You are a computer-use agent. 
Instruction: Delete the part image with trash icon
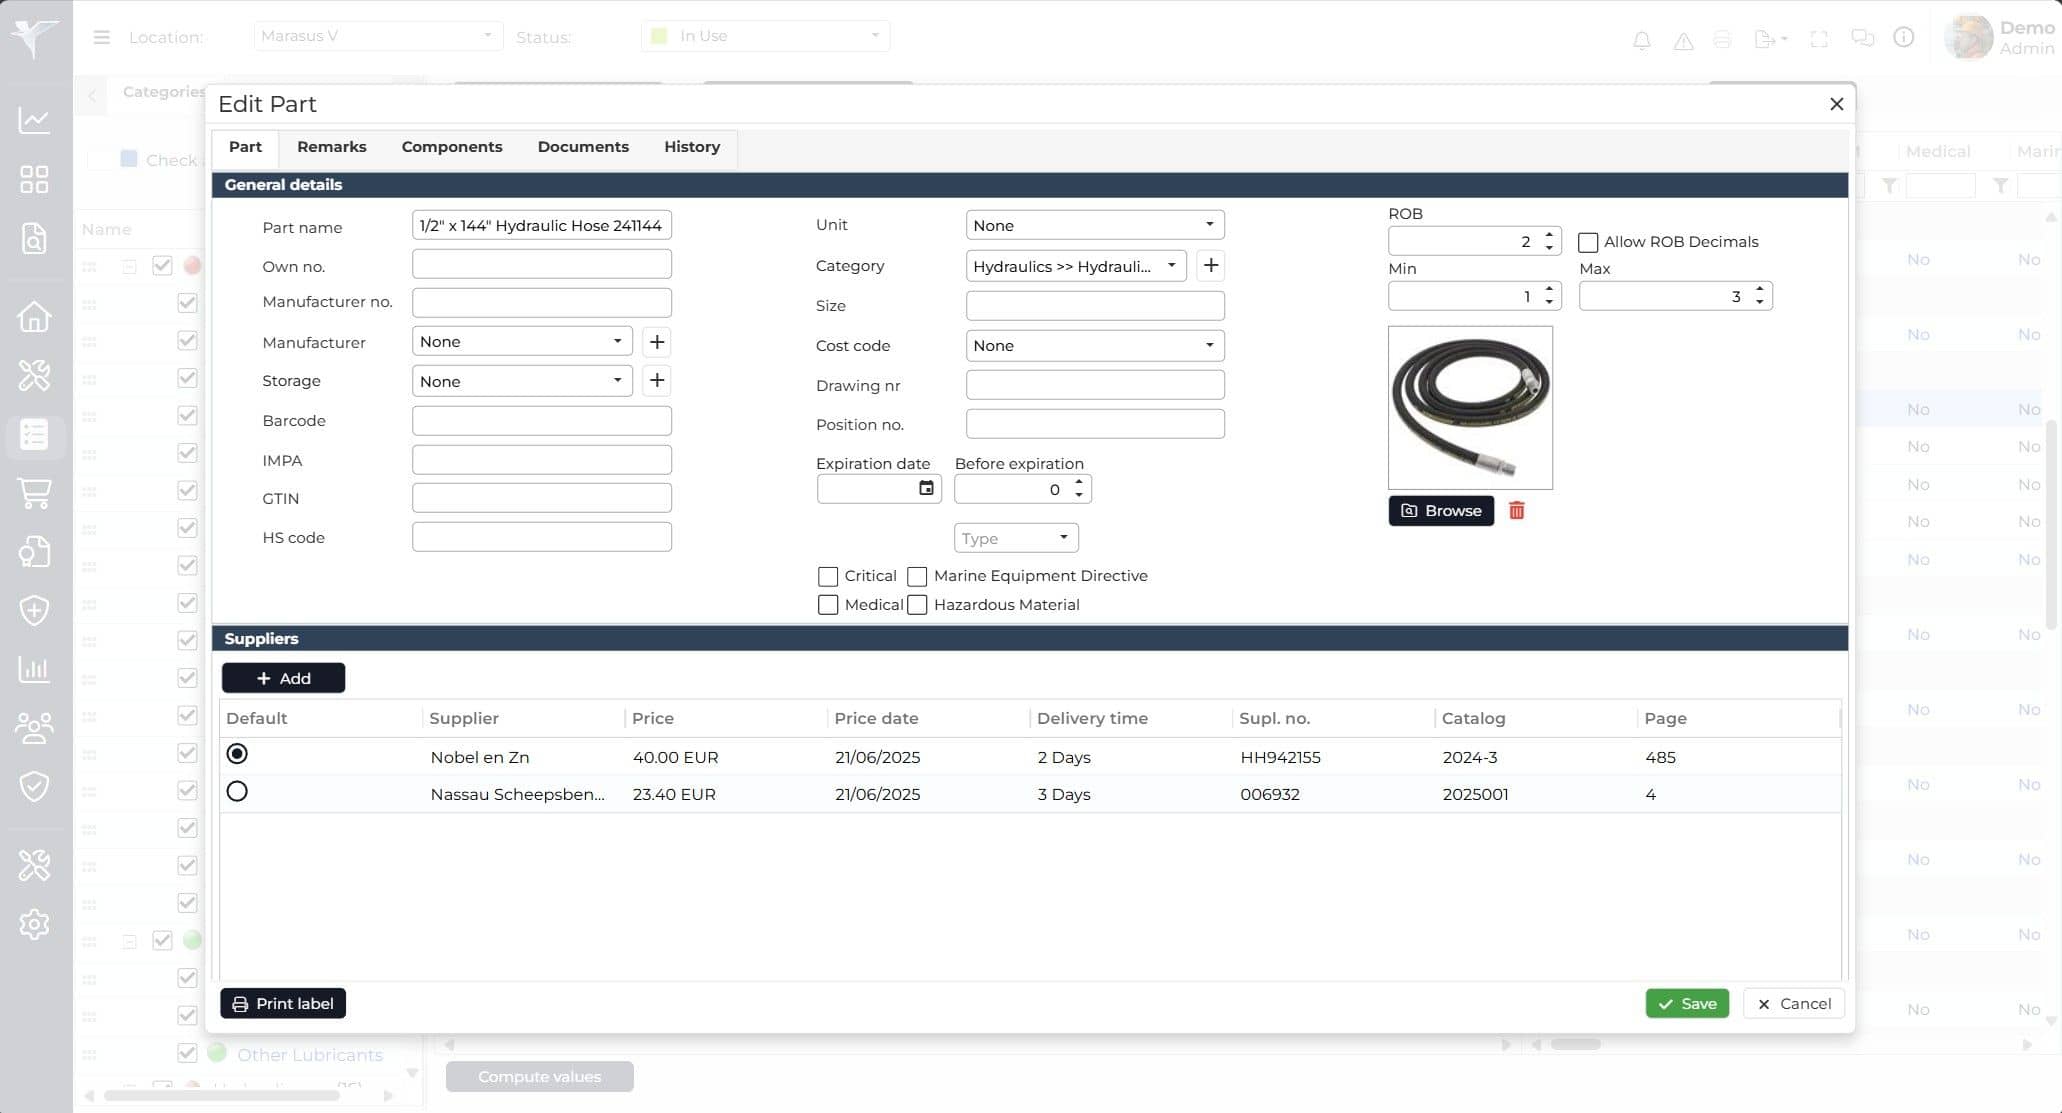pyautogui.click(x=1516, y=510)
